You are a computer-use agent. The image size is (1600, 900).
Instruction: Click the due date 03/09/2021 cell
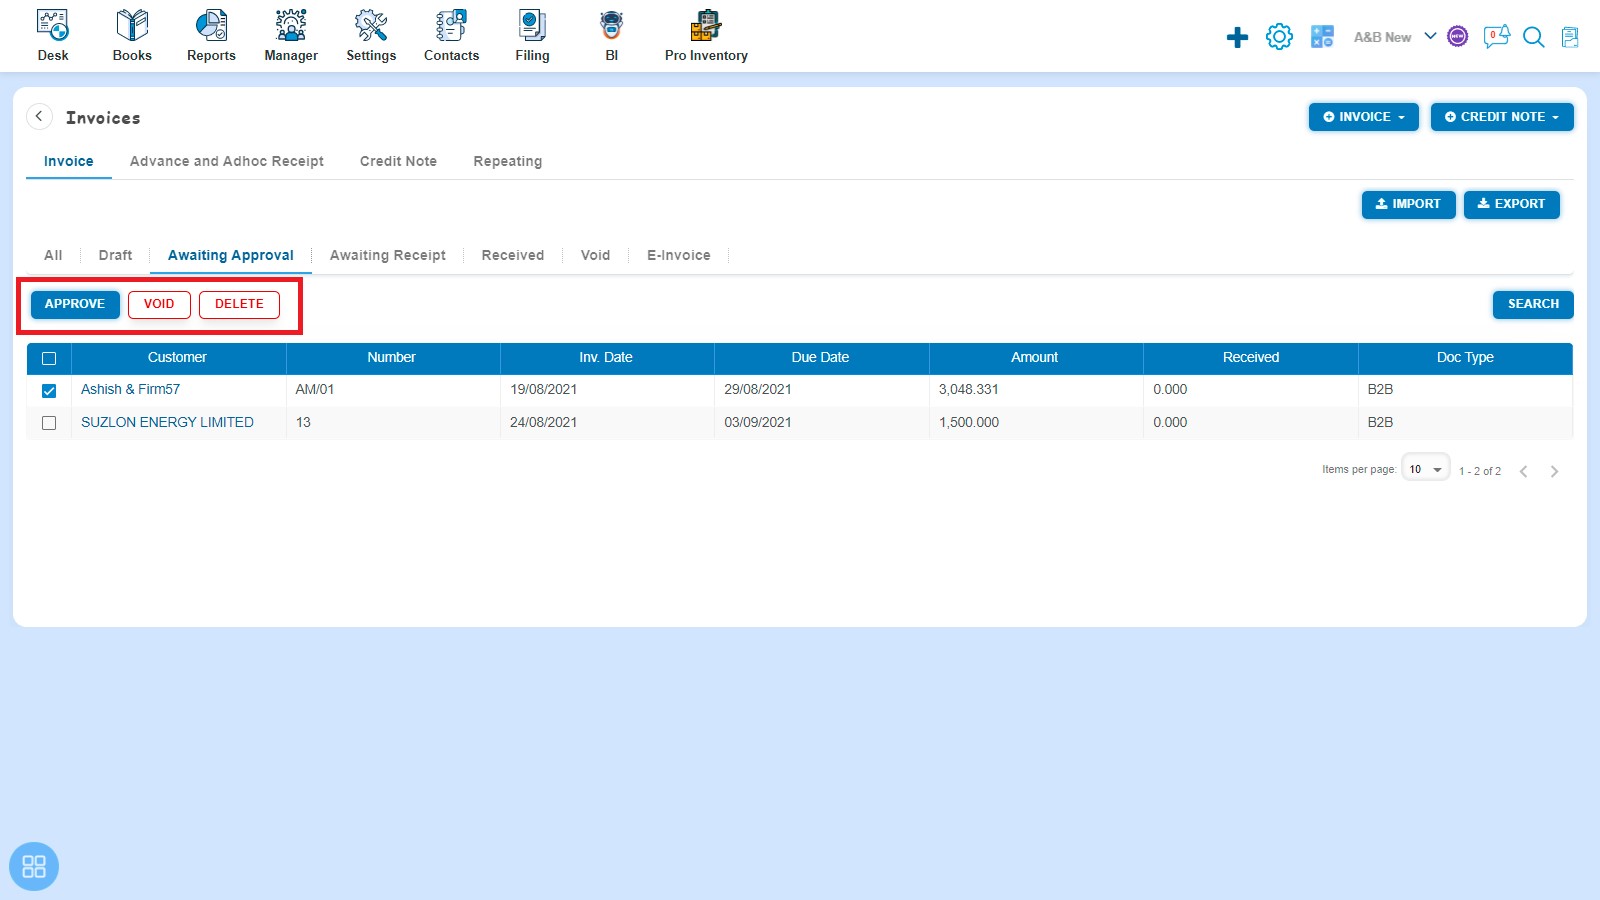(822, 423)
